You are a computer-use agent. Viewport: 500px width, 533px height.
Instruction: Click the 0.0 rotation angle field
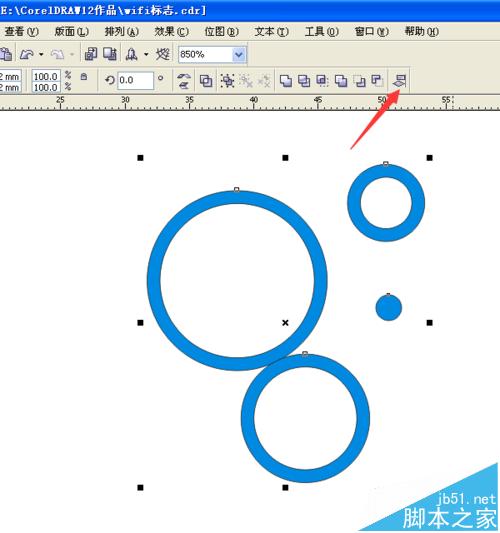pyautogui.click(x=135, y=80)
